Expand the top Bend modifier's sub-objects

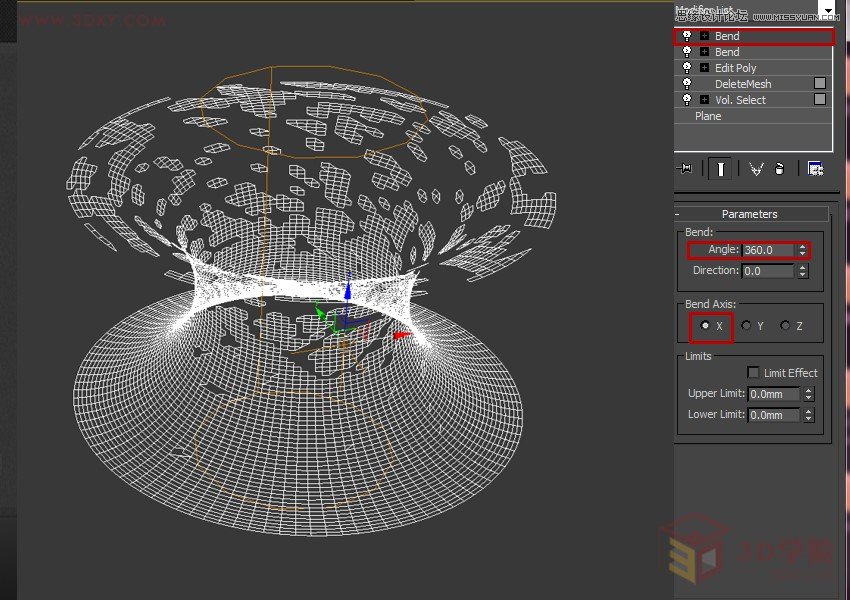703,35
